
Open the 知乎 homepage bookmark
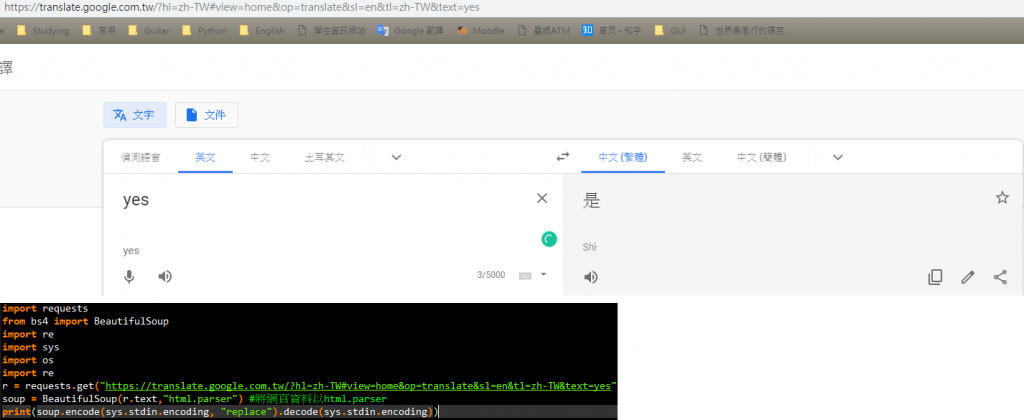click(612, 31)
